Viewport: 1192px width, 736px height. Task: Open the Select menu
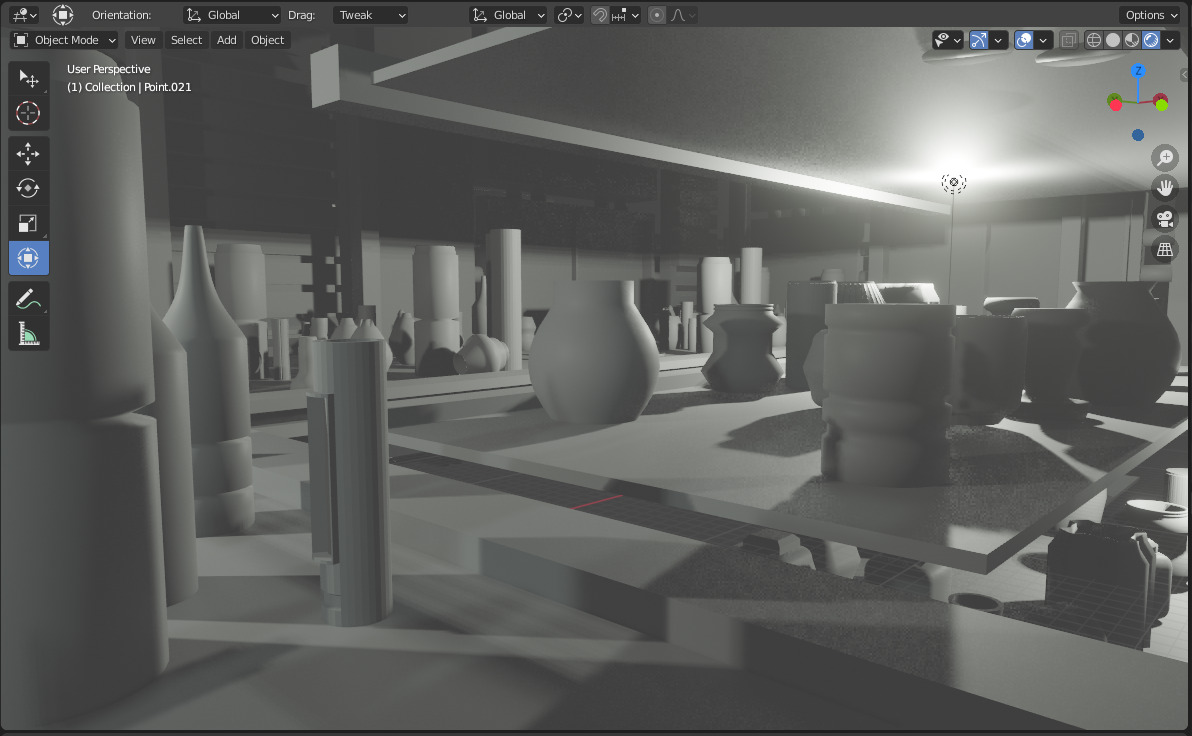(x=186, y=40)
